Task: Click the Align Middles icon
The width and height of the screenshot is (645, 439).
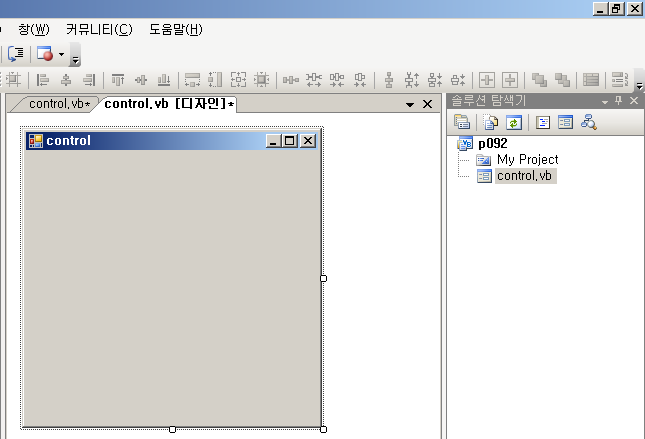Action: click(141, 79)
